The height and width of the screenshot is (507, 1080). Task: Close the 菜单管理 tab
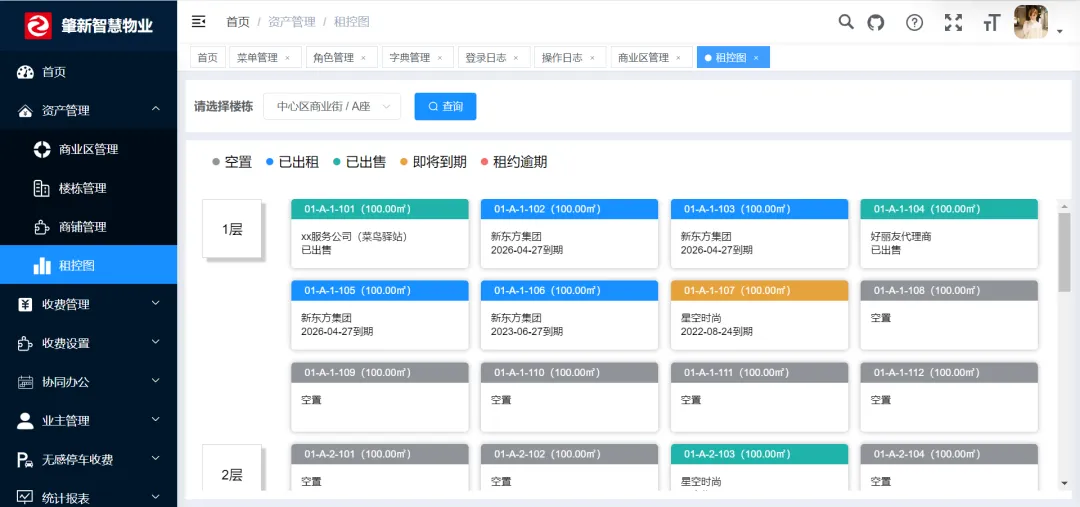[288, 58]
